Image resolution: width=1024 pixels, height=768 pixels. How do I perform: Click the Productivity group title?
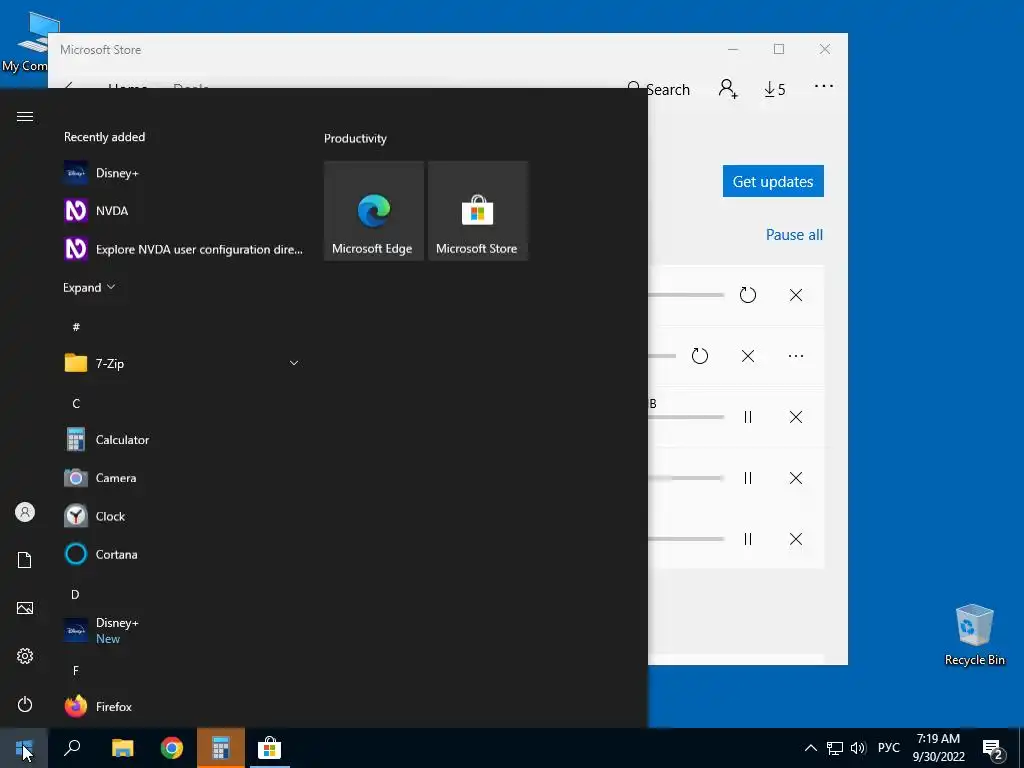[355, 138]
